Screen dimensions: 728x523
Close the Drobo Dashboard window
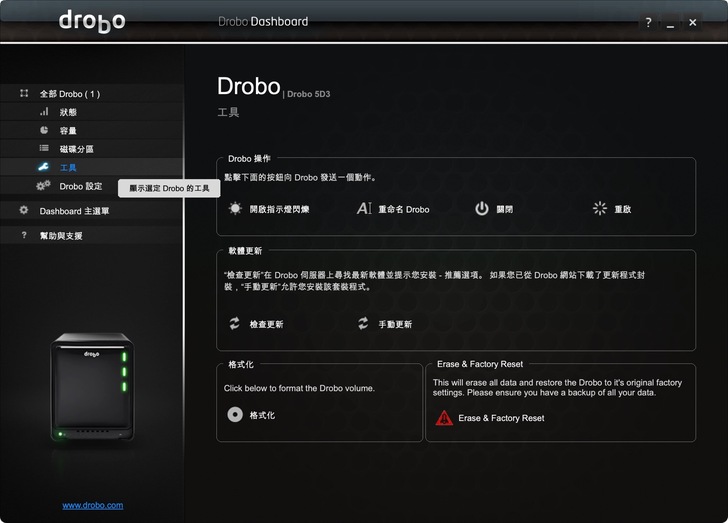point(692,22)
